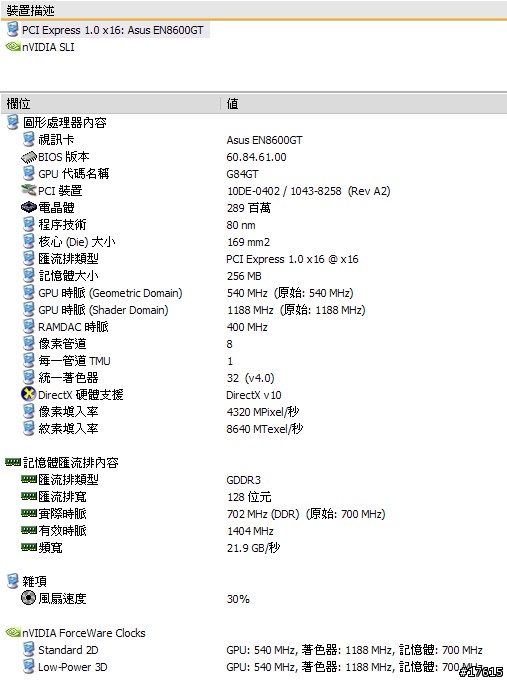Click the transistor icon beside 電晶體
The width and height of the screenshot is (507, 680).
coord(29,207)
